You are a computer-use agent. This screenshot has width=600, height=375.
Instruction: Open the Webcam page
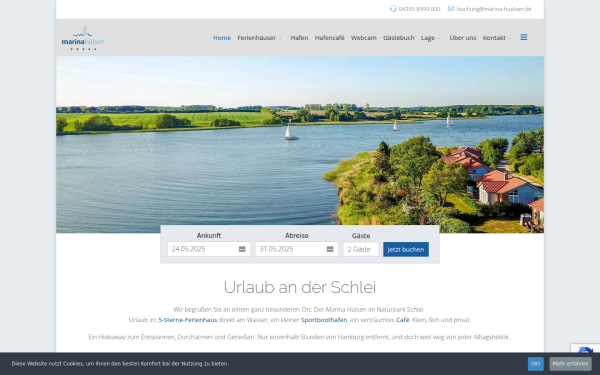(x=364, y=38)
